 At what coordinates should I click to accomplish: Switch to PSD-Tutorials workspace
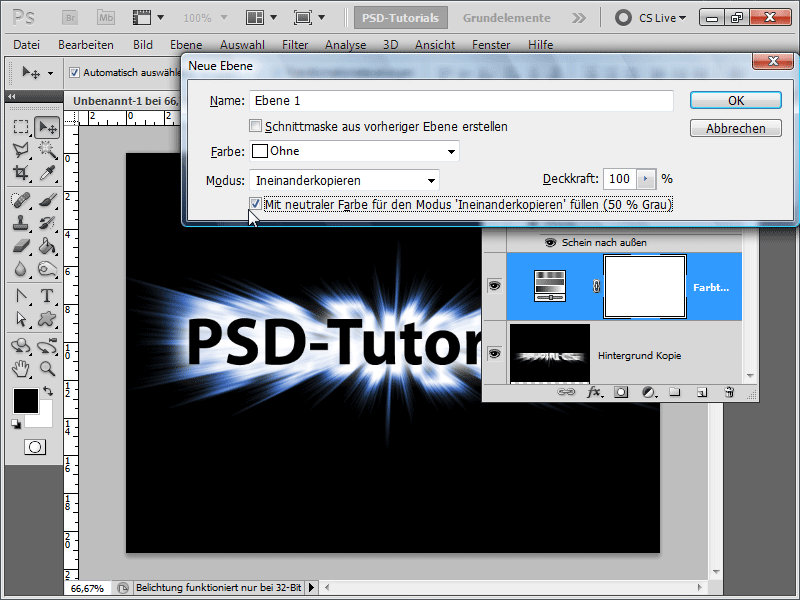(401, 18)
